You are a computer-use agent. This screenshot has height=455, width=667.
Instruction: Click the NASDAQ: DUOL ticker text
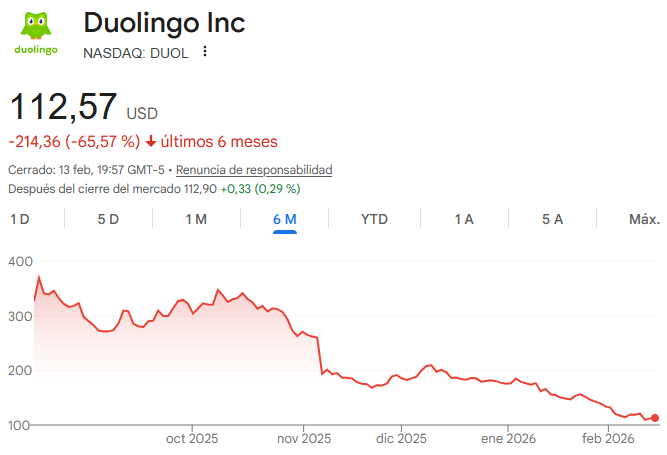coord(135,52)
